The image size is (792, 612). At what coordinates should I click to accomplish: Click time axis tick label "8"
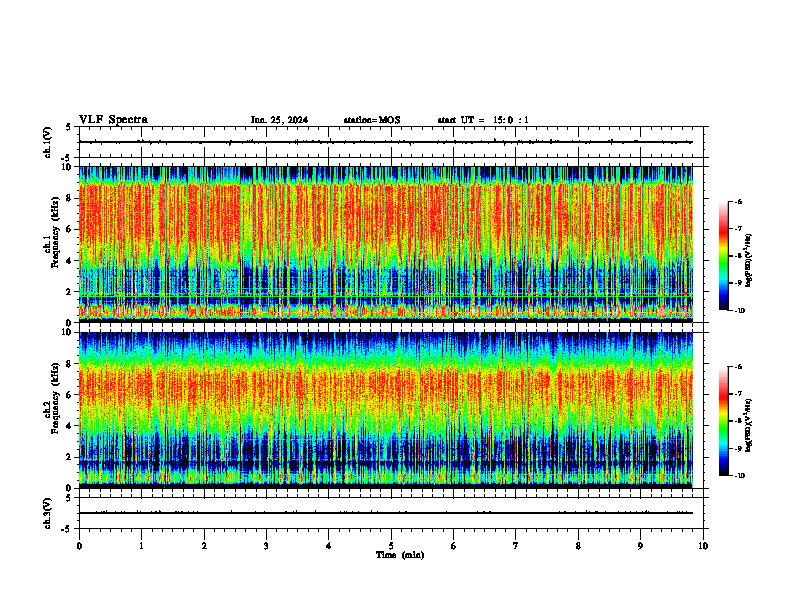coord(578,546)
